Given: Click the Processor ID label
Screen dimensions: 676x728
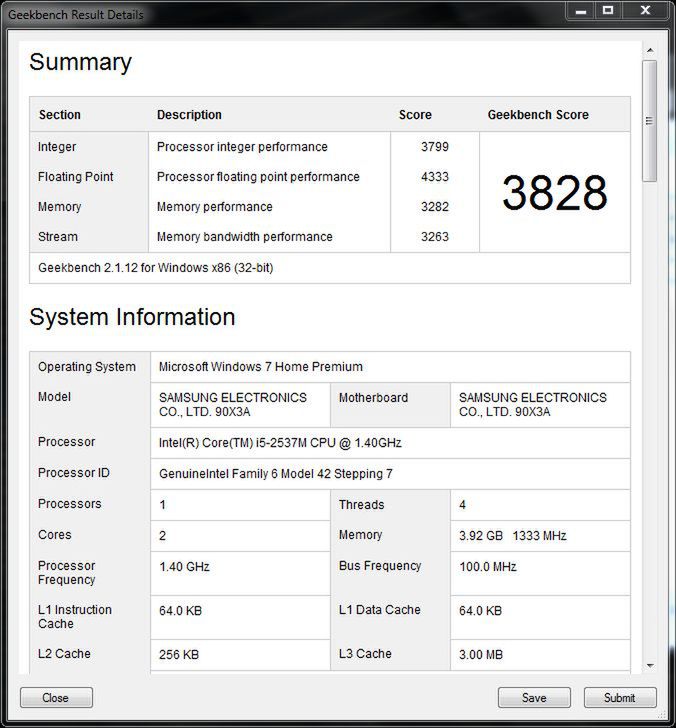Looking at the screenshot, I should click(x=74, y=473).
